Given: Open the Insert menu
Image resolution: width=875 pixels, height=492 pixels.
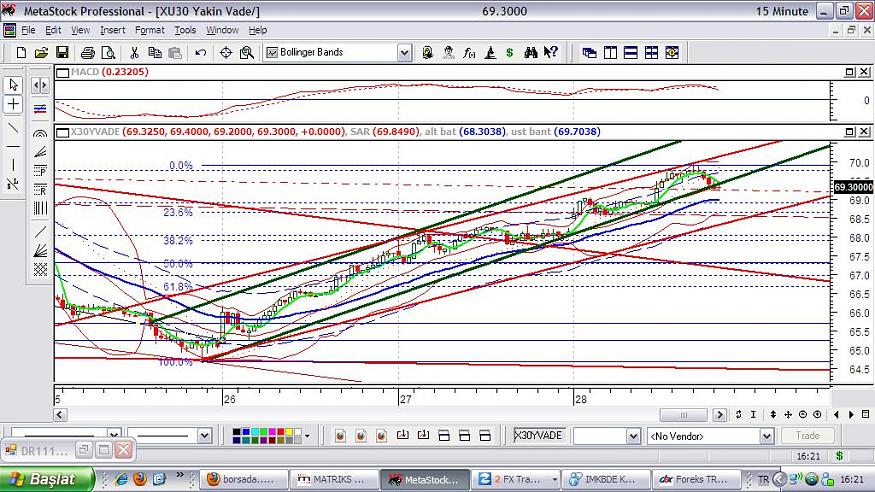Looking at the screenshot, I should pyautogui.click(x=113, y=30).
